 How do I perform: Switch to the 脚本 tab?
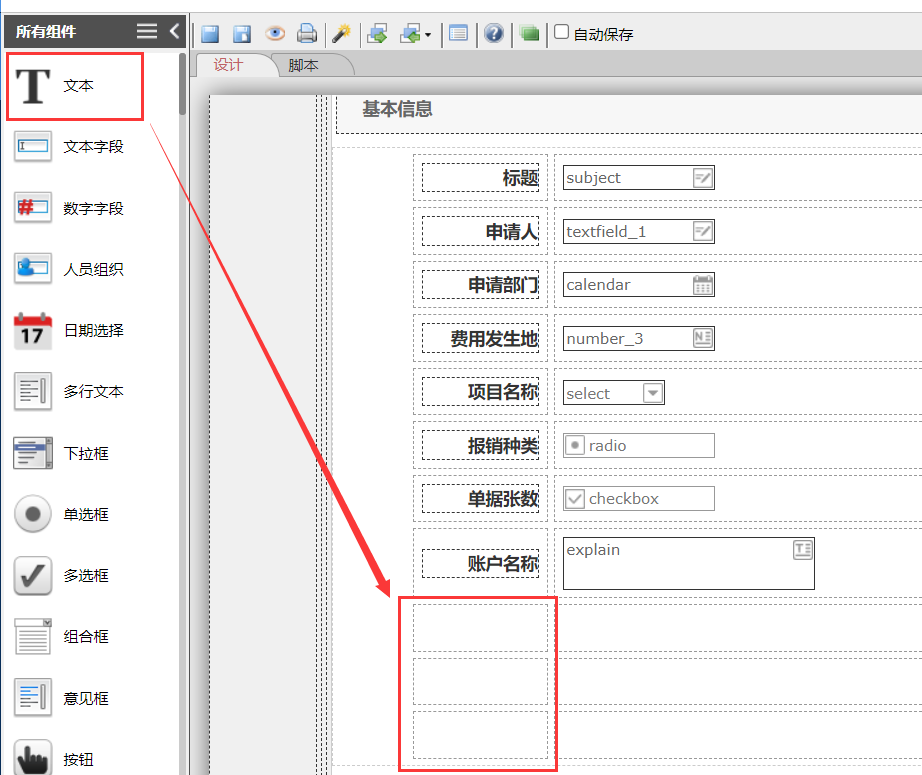pos(303,65)
